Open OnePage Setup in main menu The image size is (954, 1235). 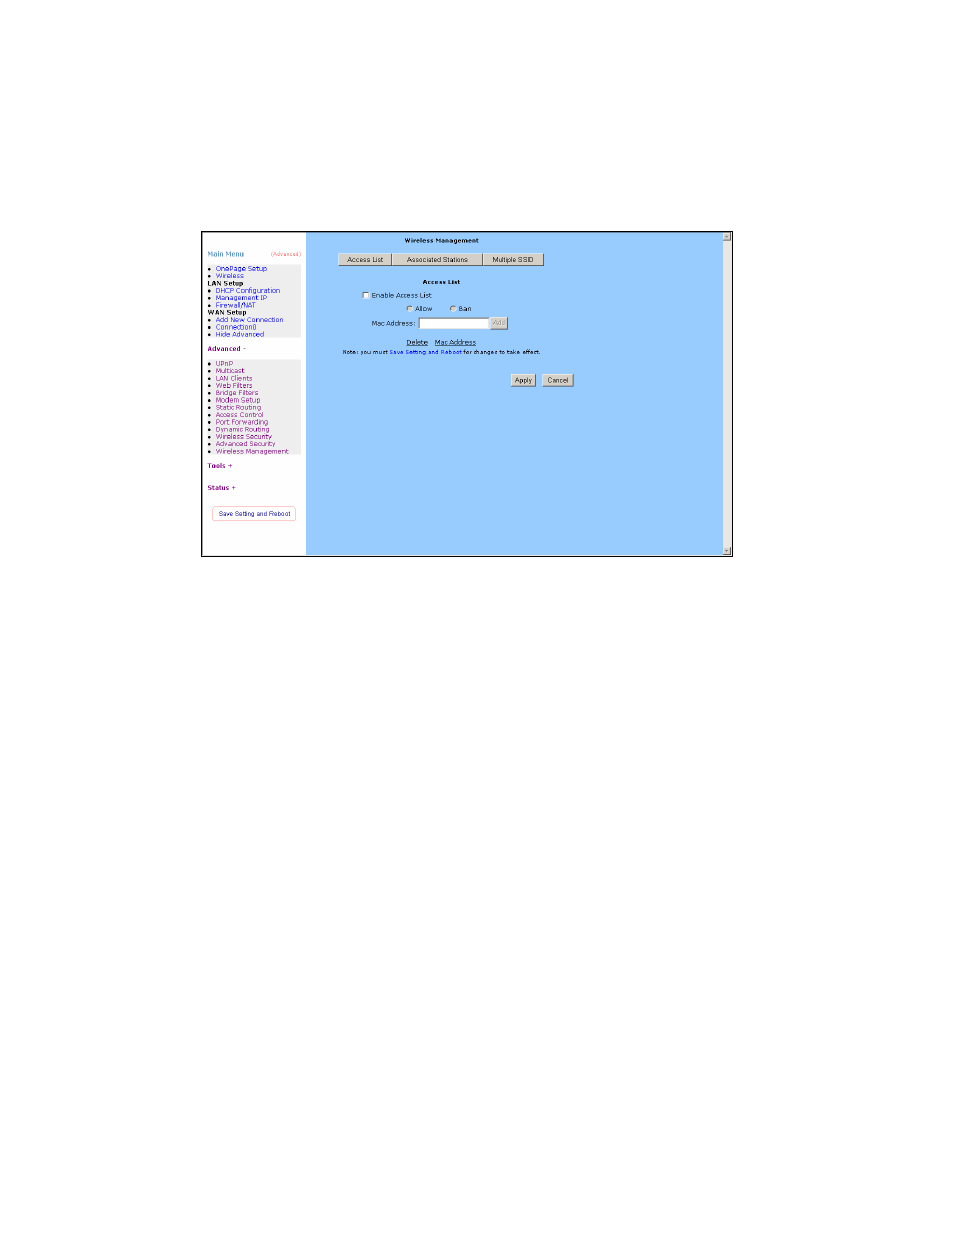tap(241, 269)
